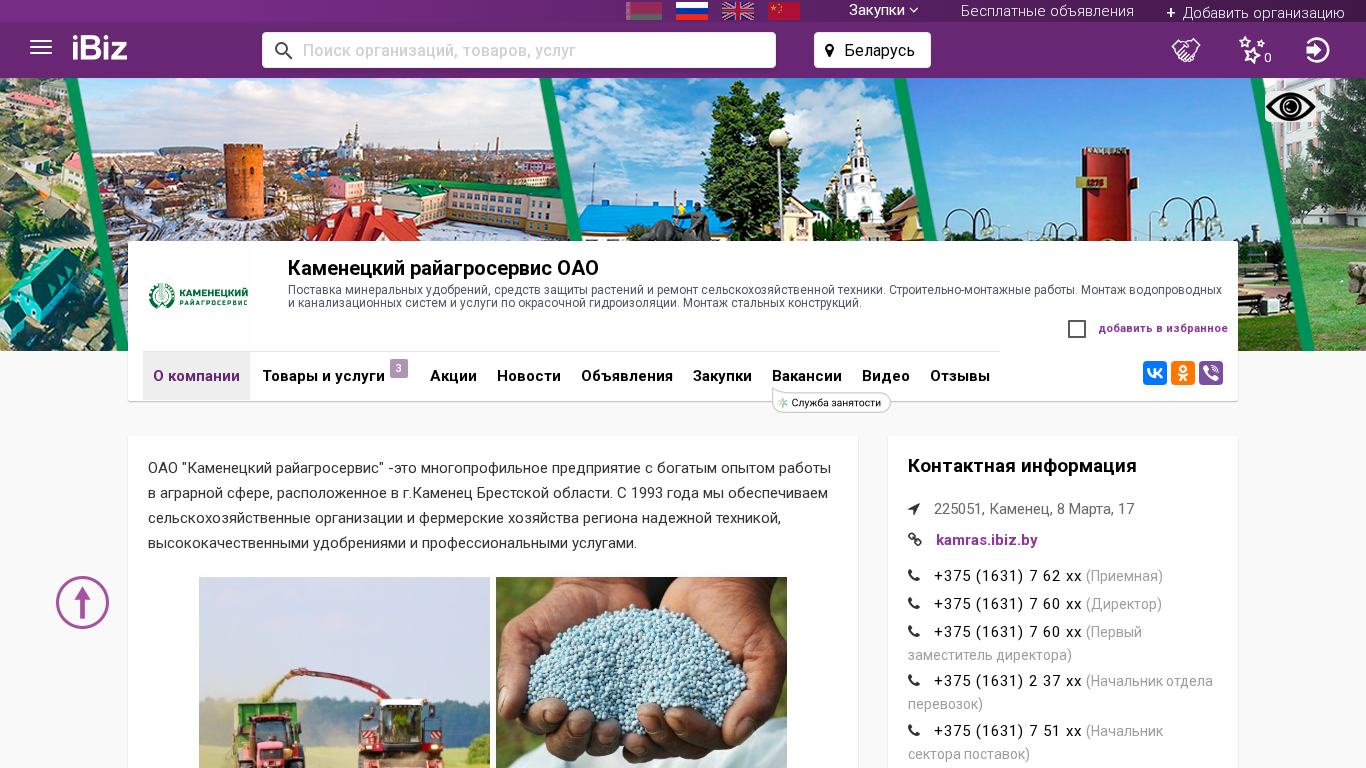Click phone number +375 (1631) 7 62 xx
This screenshot has width=1366, height=768.
[x=1008, y=576]
